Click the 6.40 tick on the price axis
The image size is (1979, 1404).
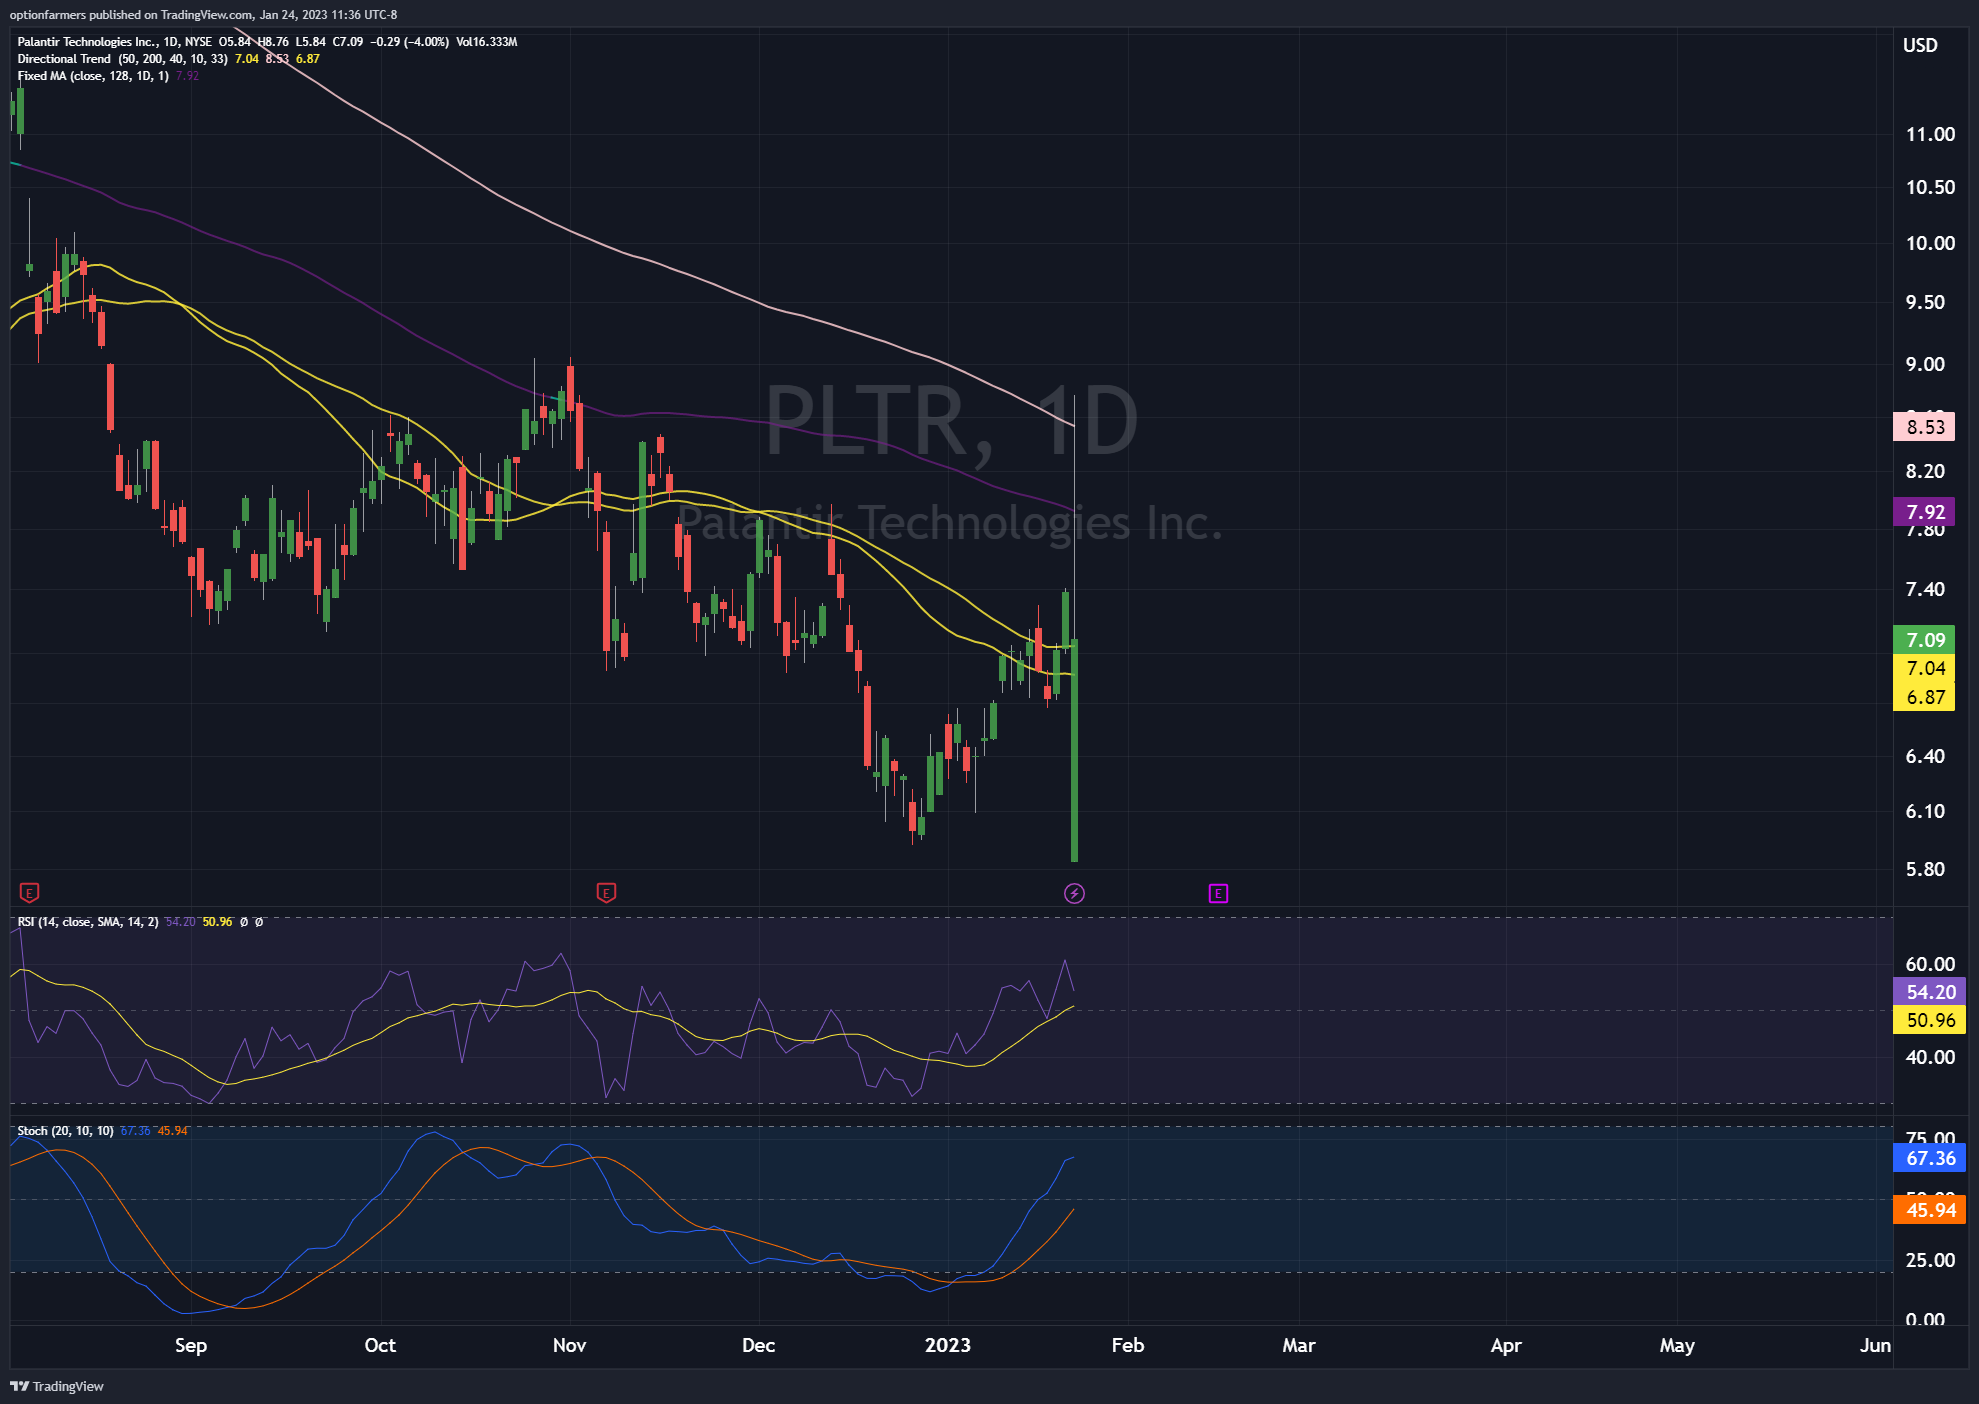pos(1925,756)
